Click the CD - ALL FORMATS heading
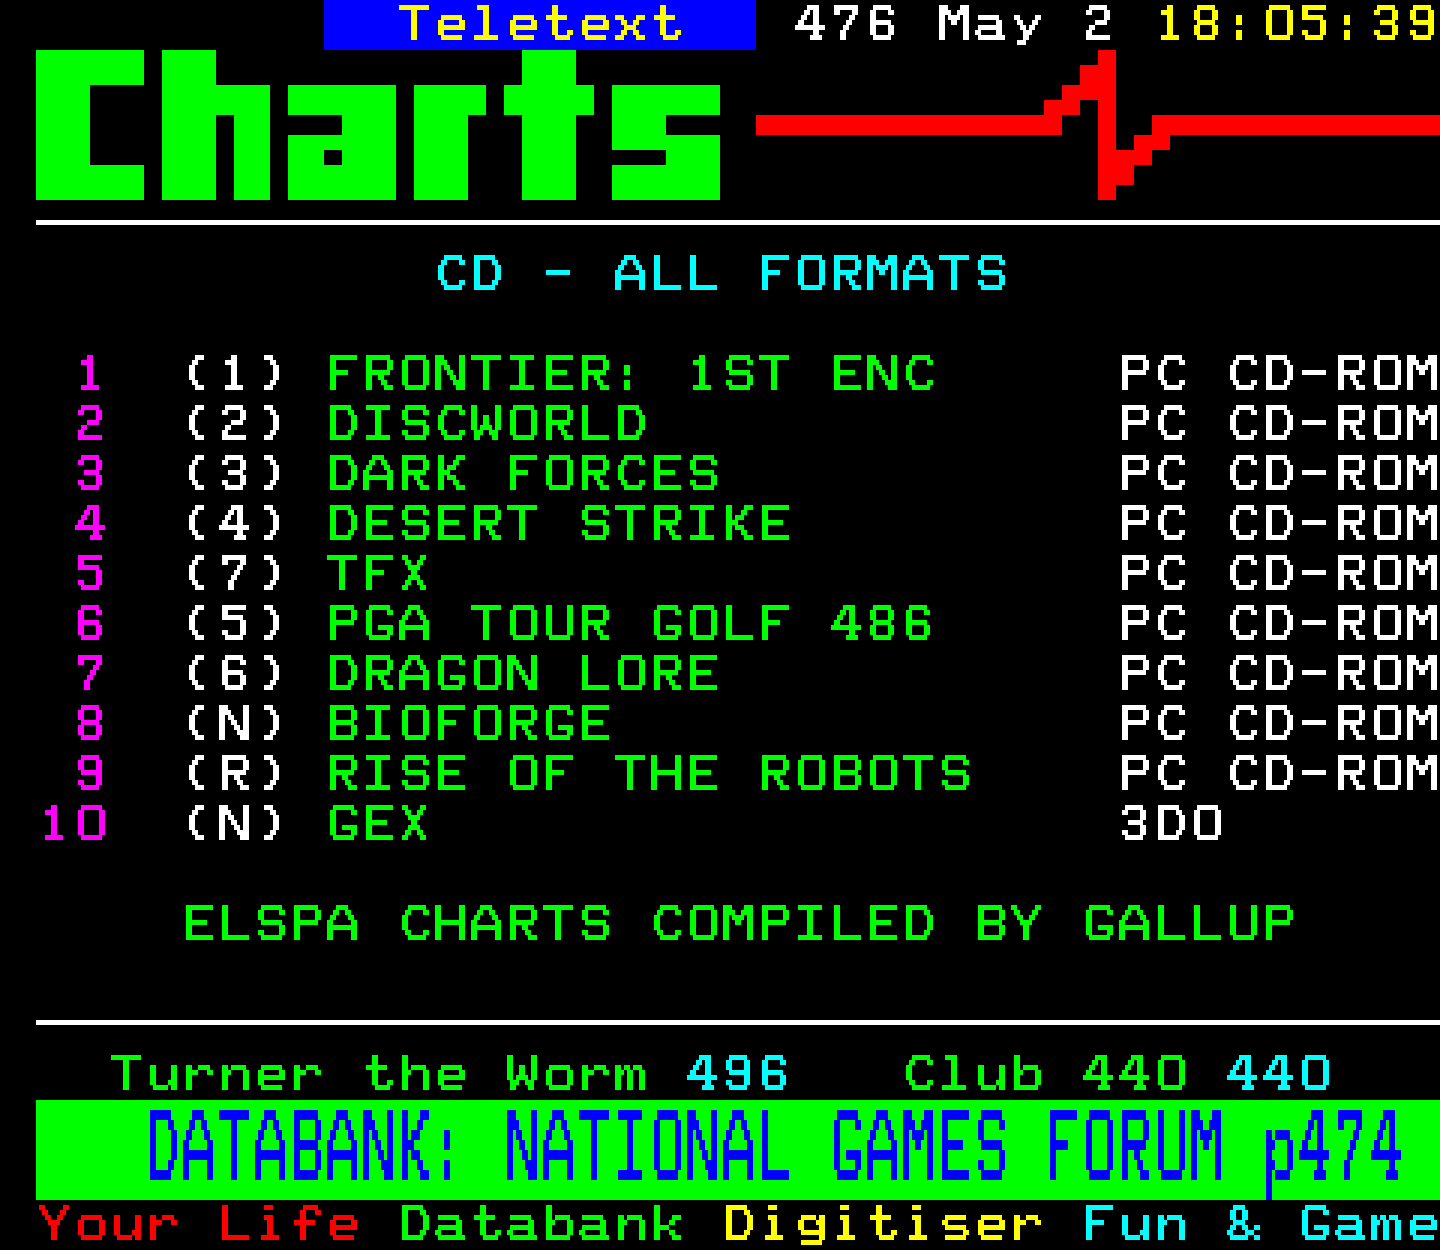Screen dimensions: 1440x1250 point(722,274)
